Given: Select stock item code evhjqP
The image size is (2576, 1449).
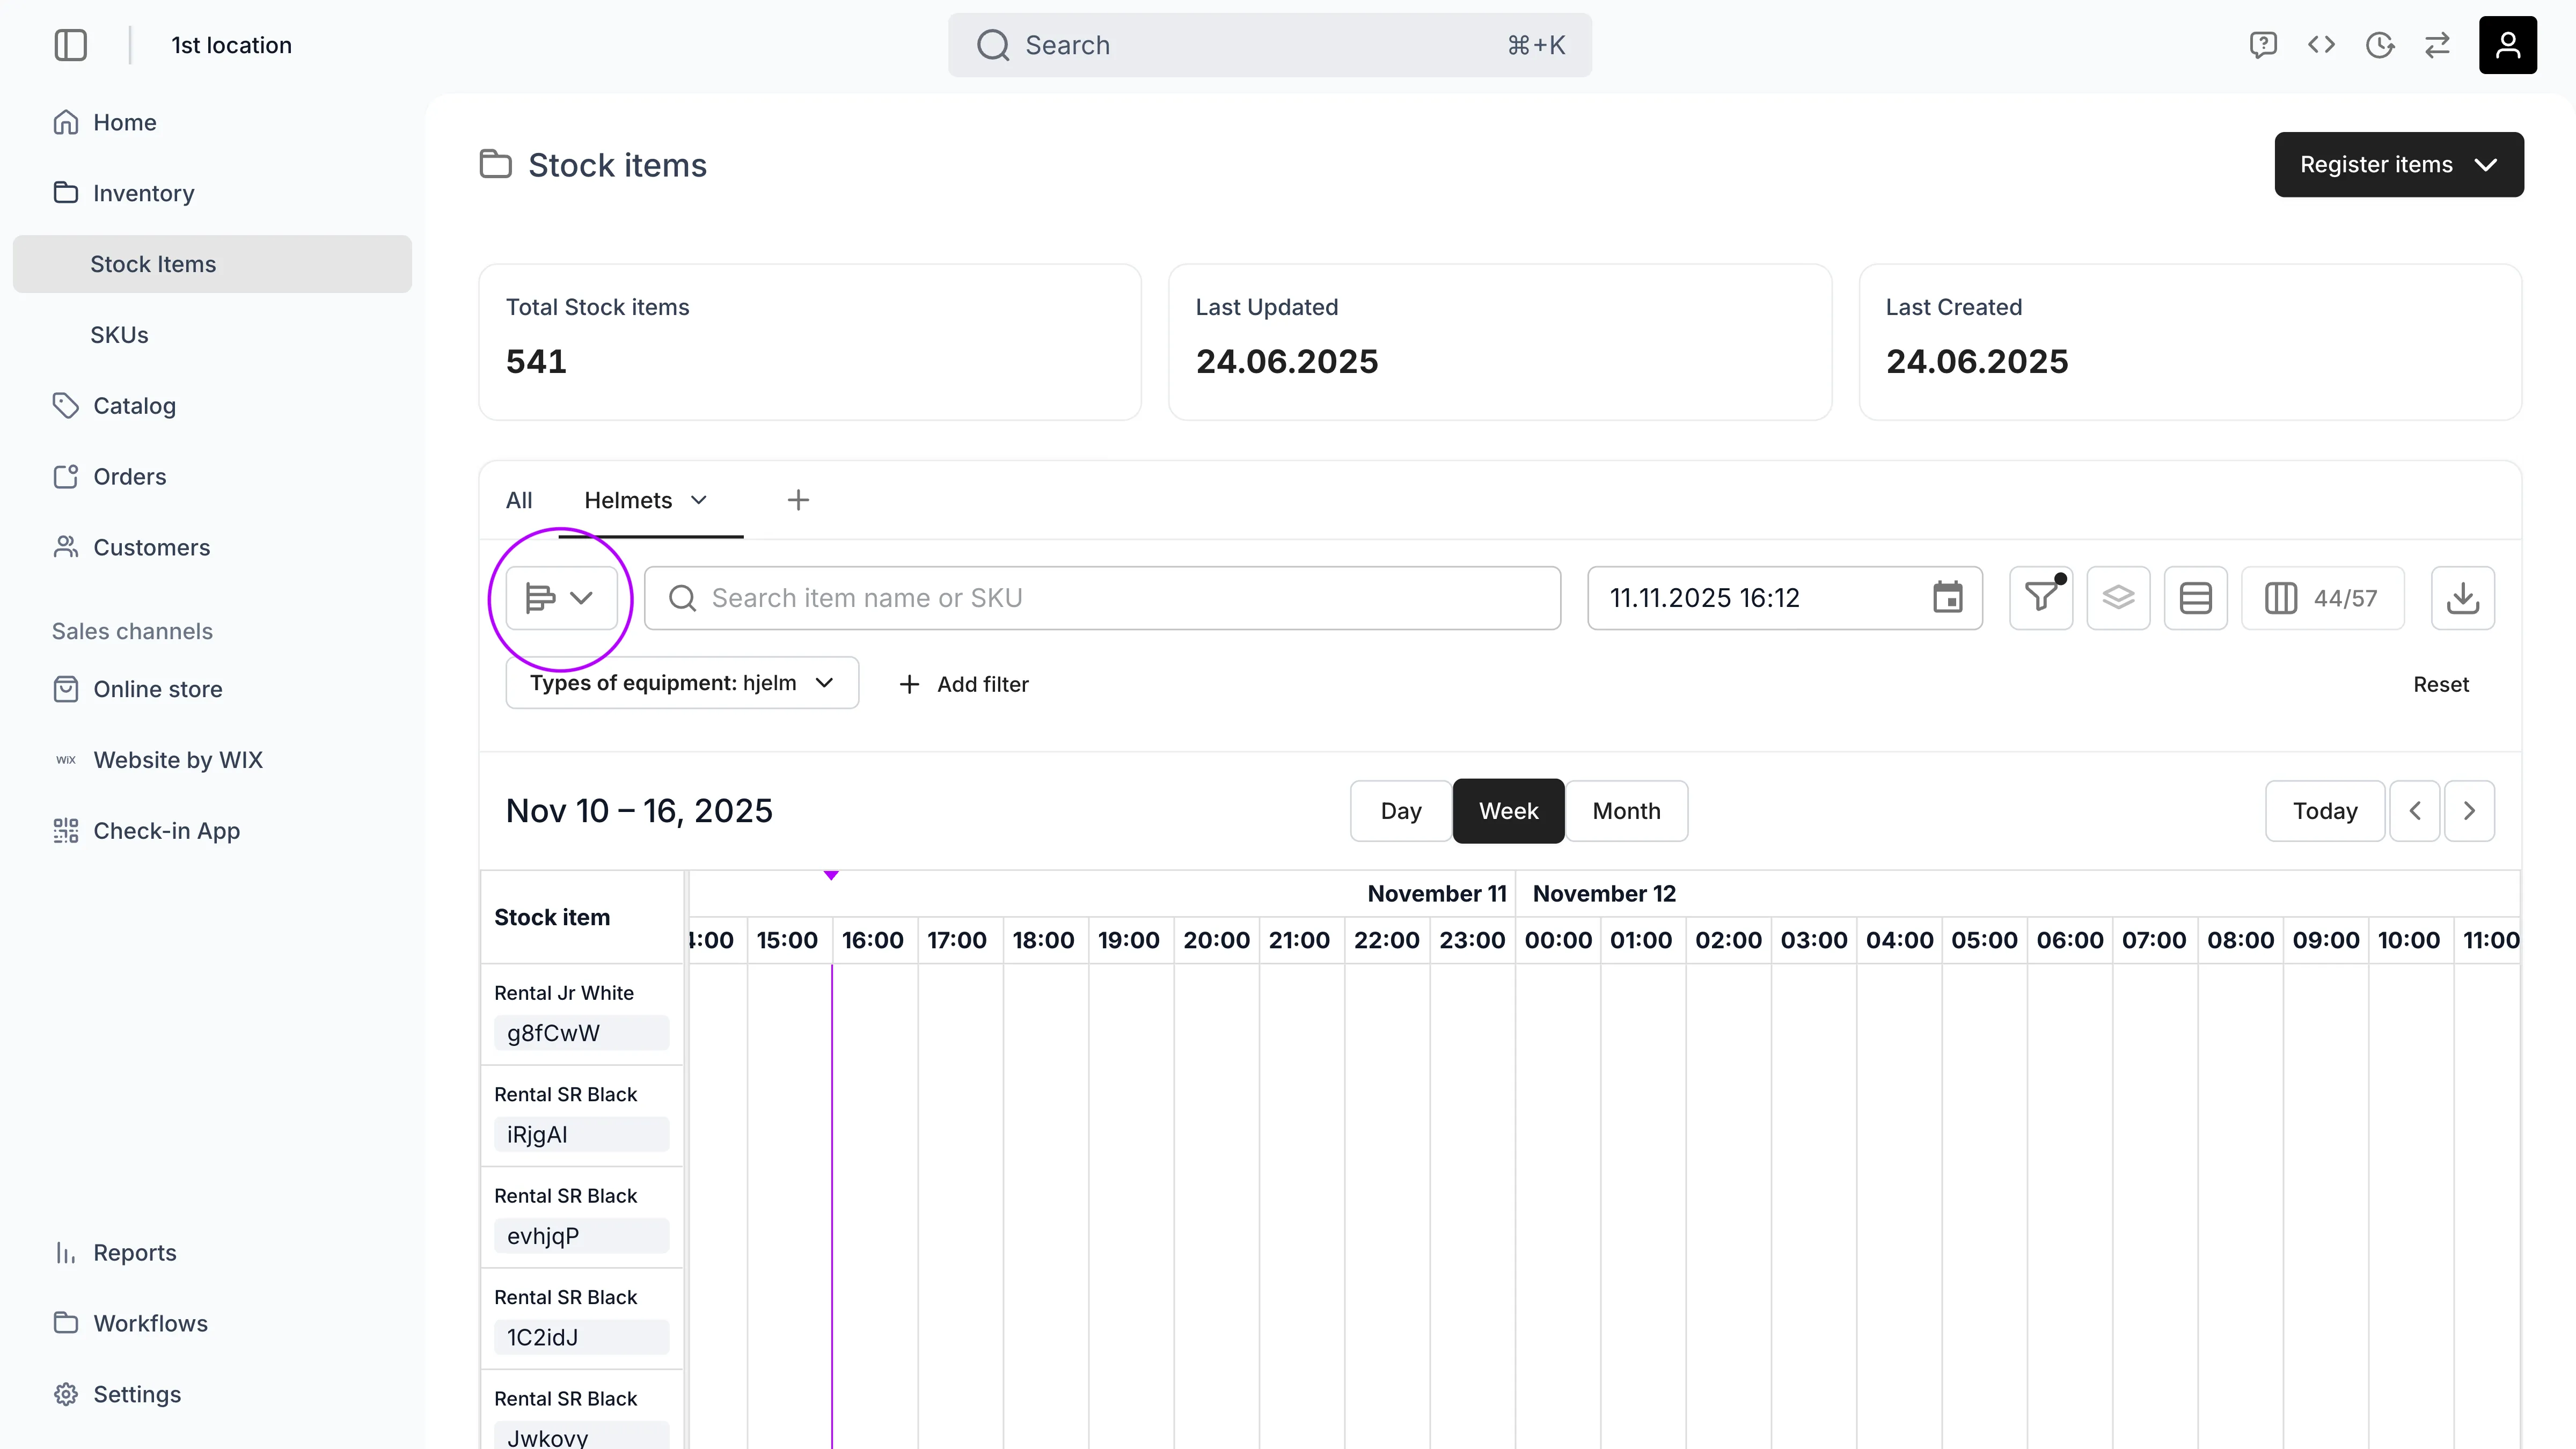Looking at the screenshot, I should tap(581, 1236).
